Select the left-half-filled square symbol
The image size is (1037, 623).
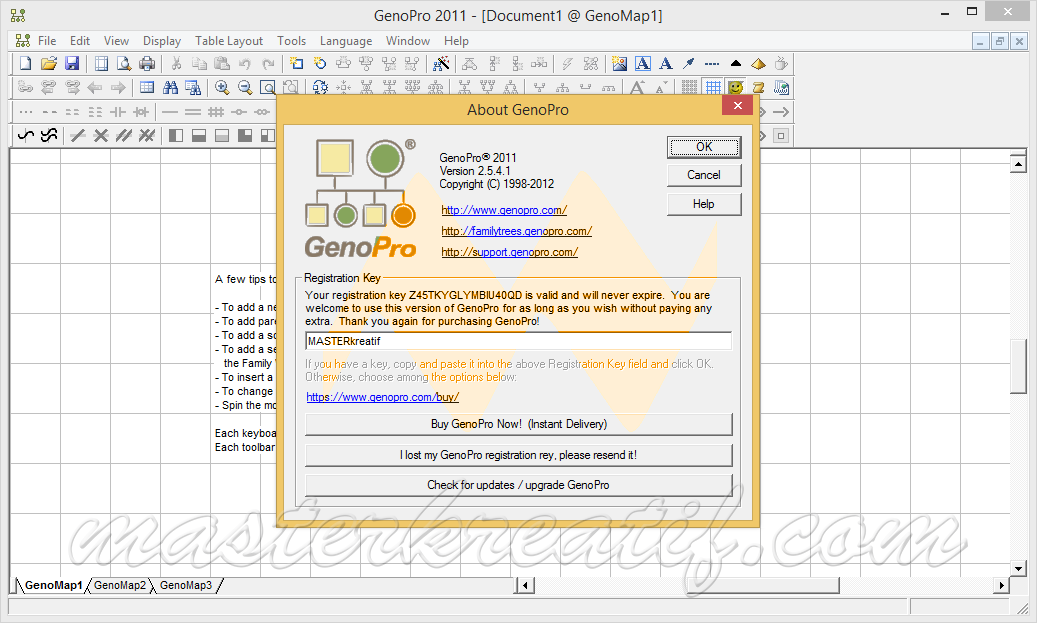pyautogui.click(x=176, y=136)
